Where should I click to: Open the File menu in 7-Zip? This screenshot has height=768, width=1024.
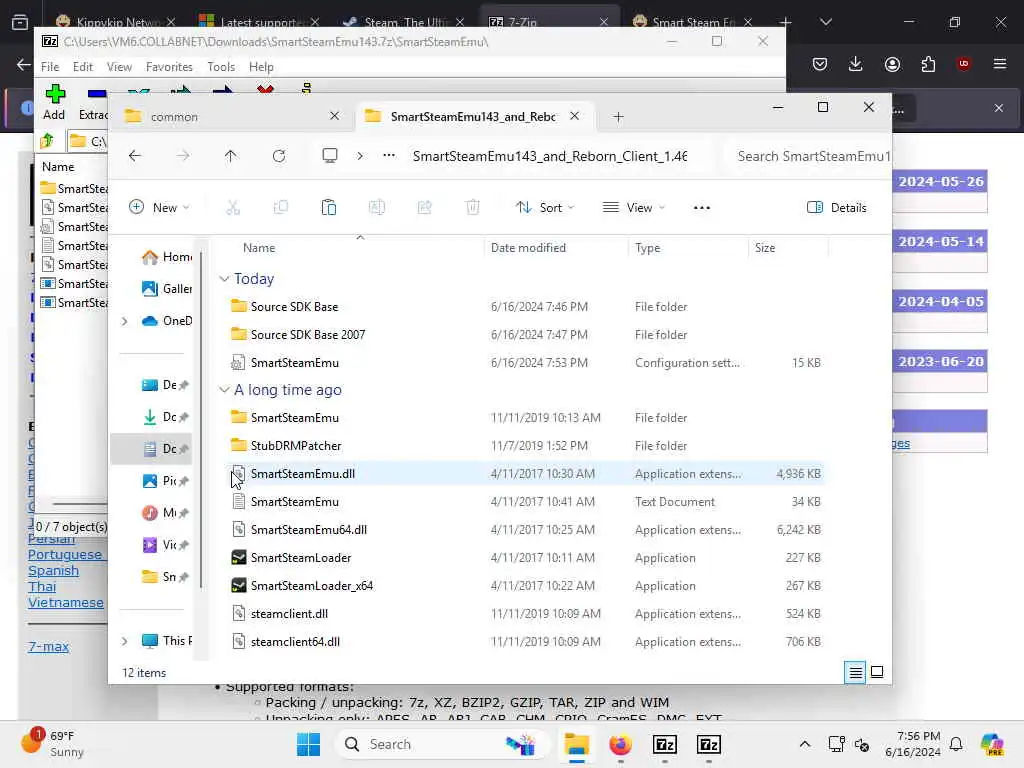[x=50, y=67]
